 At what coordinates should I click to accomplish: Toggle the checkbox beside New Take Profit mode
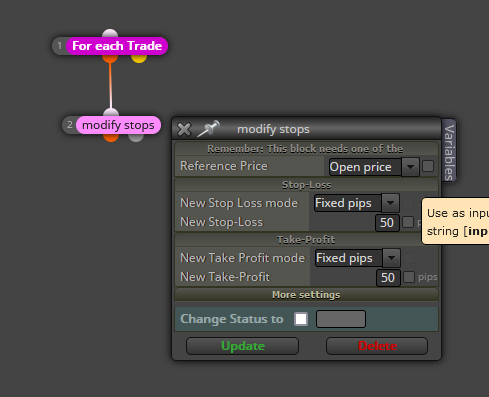point(409,258)
